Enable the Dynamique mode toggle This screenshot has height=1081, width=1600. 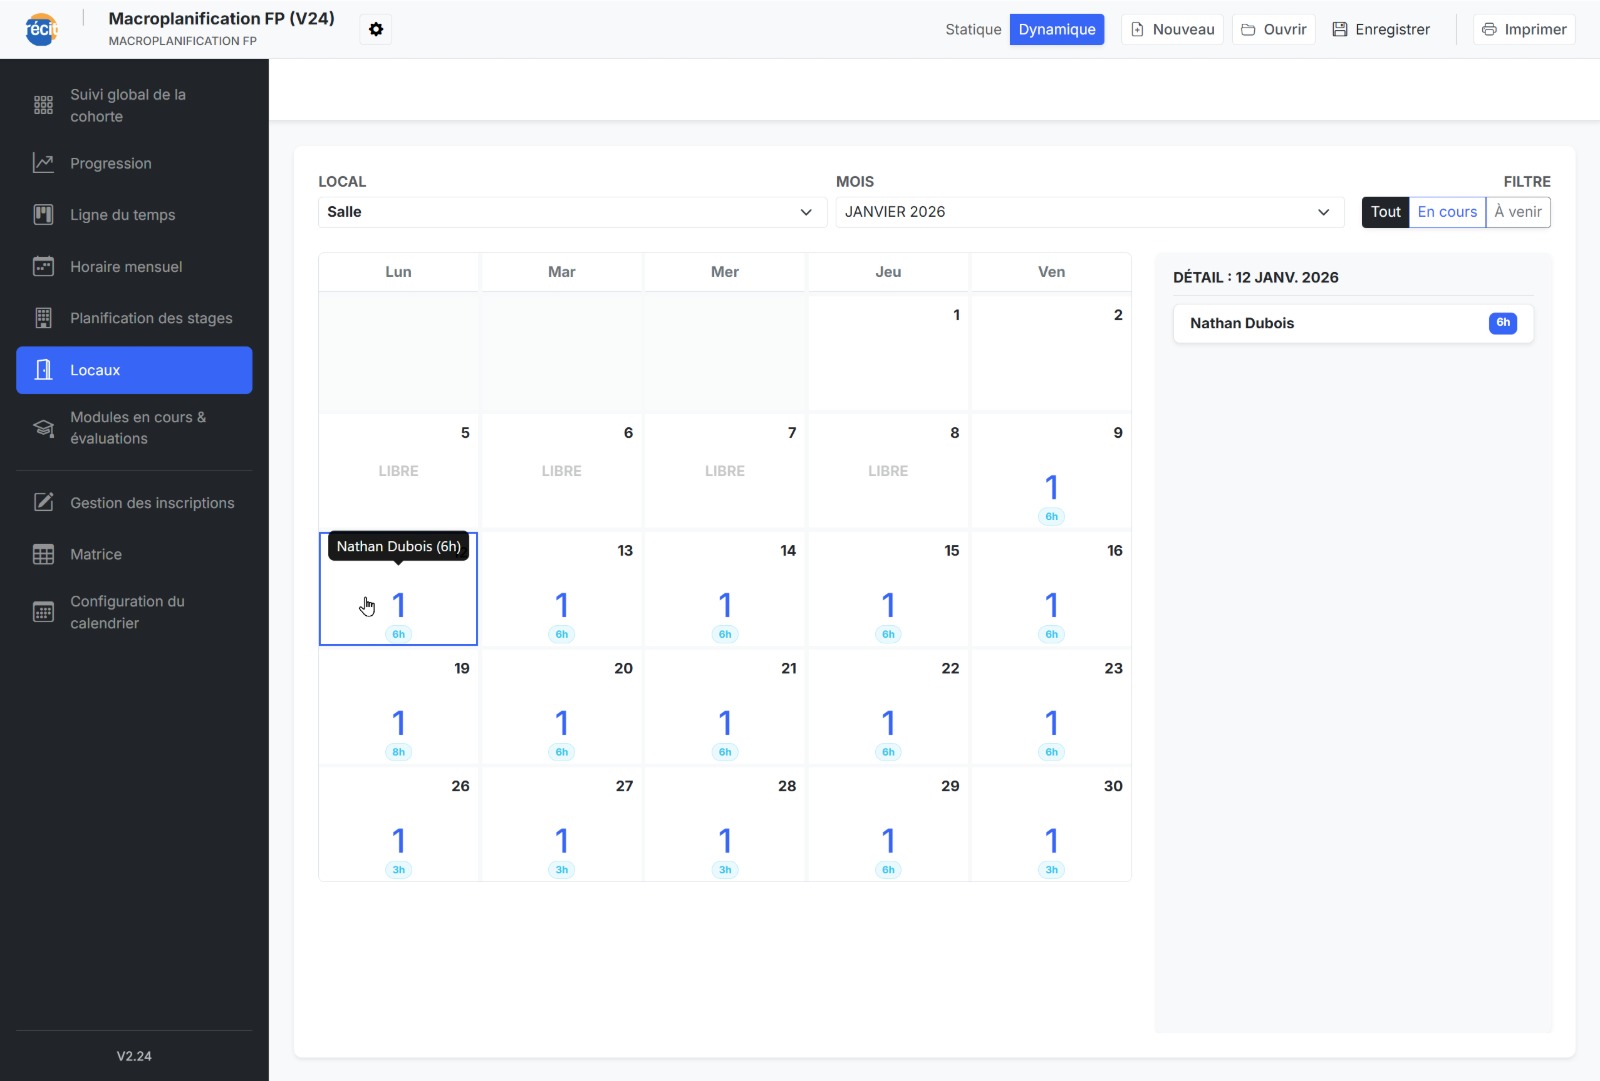pos(1056,30)
